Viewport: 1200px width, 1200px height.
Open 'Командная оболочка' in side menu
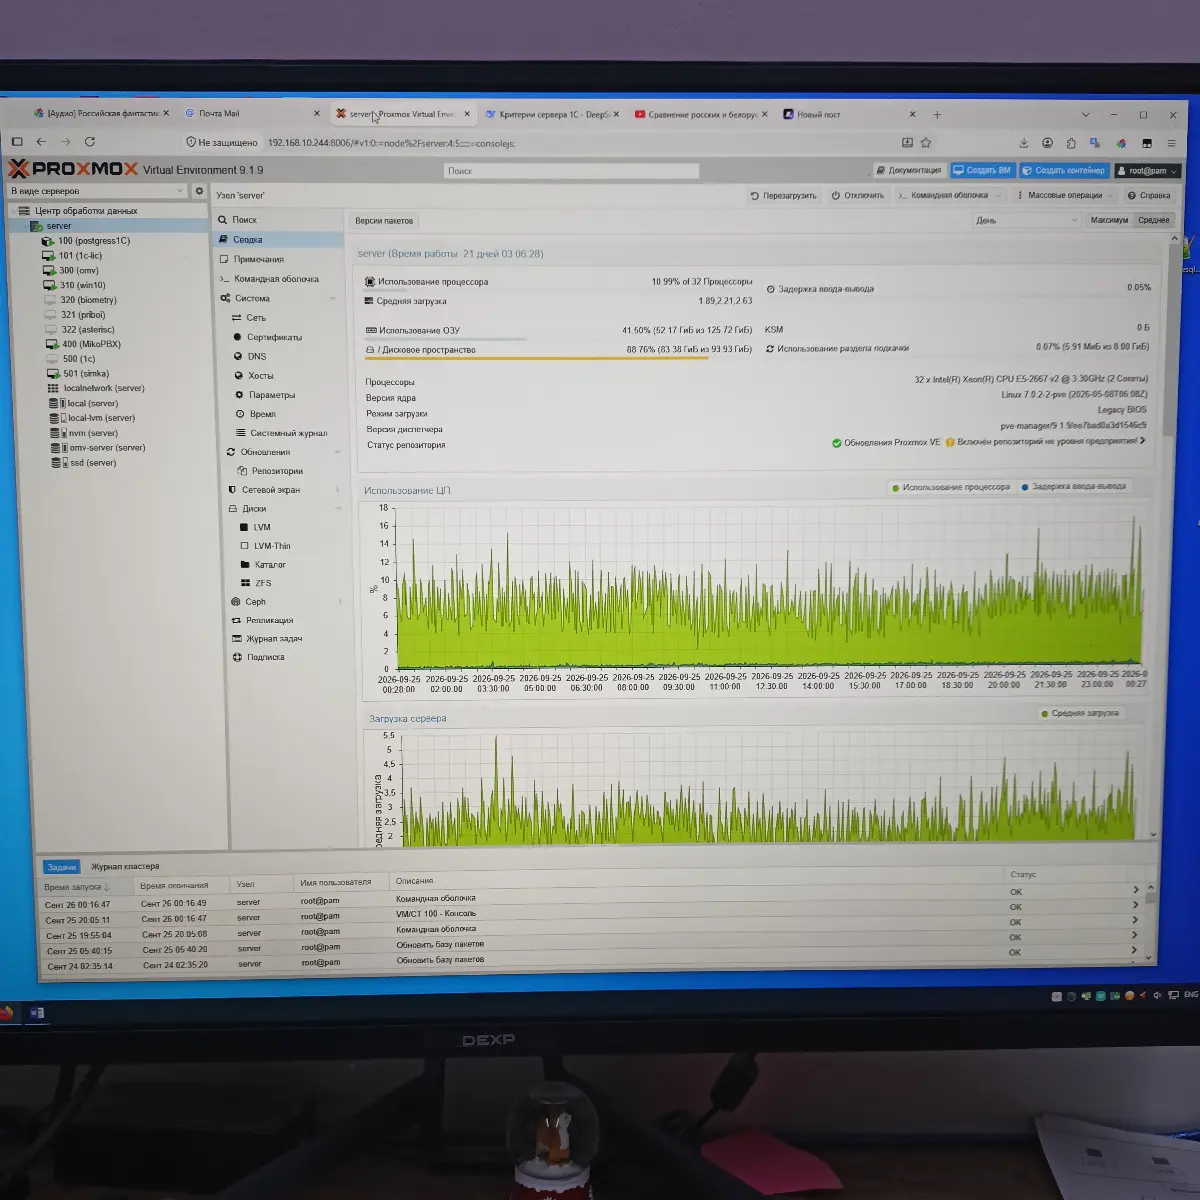(x=276, y=279)
